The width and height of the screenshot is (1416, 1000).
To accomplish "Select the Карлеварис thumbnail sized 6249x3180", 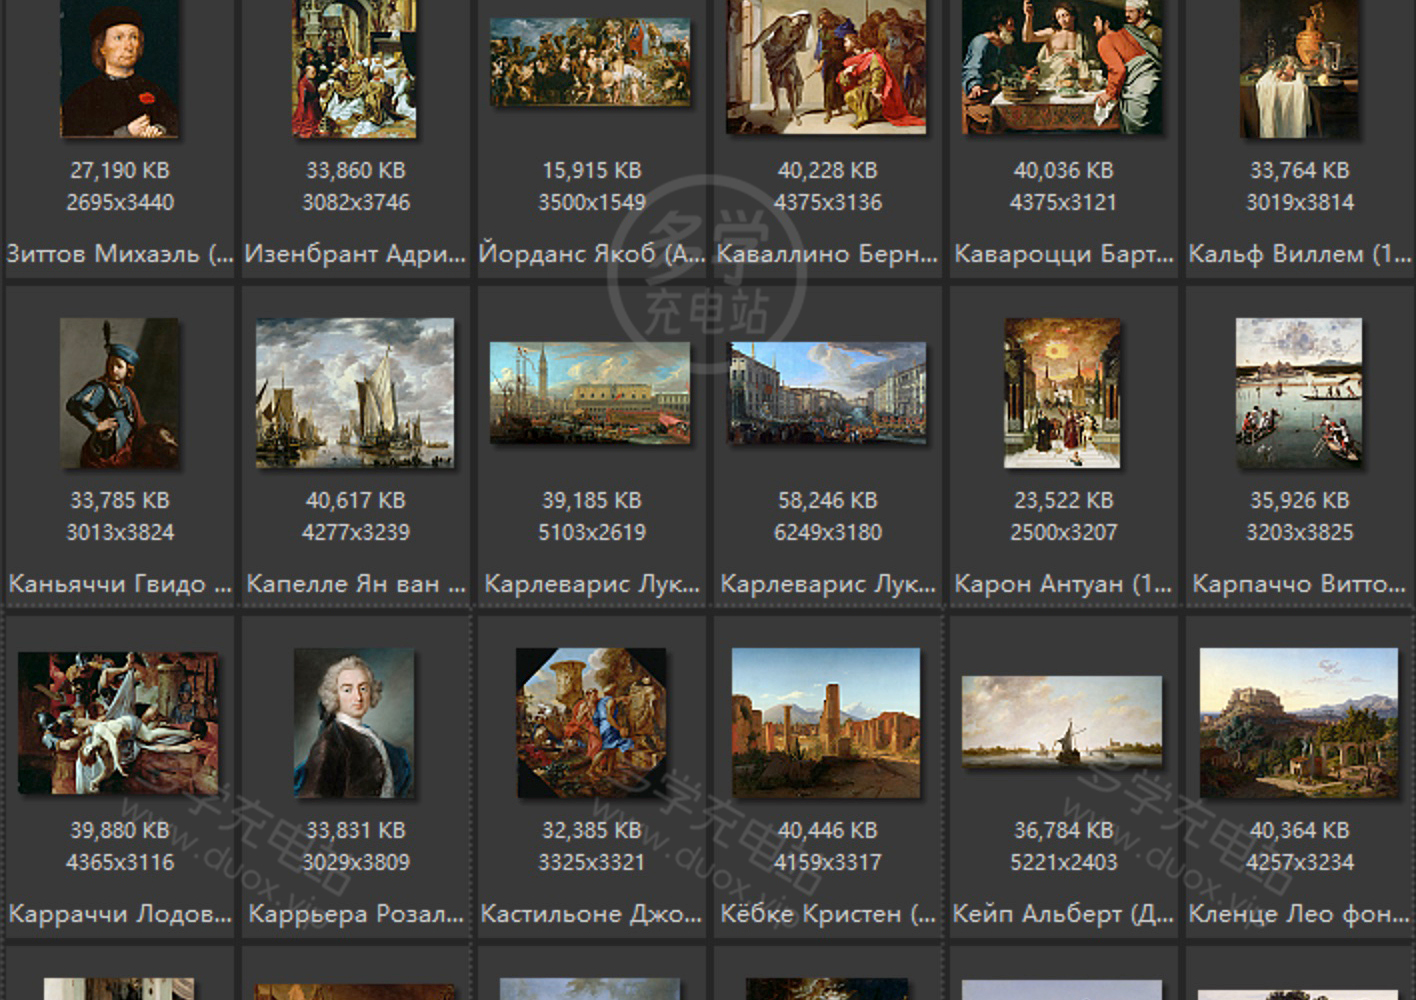I will coord(826,393).
